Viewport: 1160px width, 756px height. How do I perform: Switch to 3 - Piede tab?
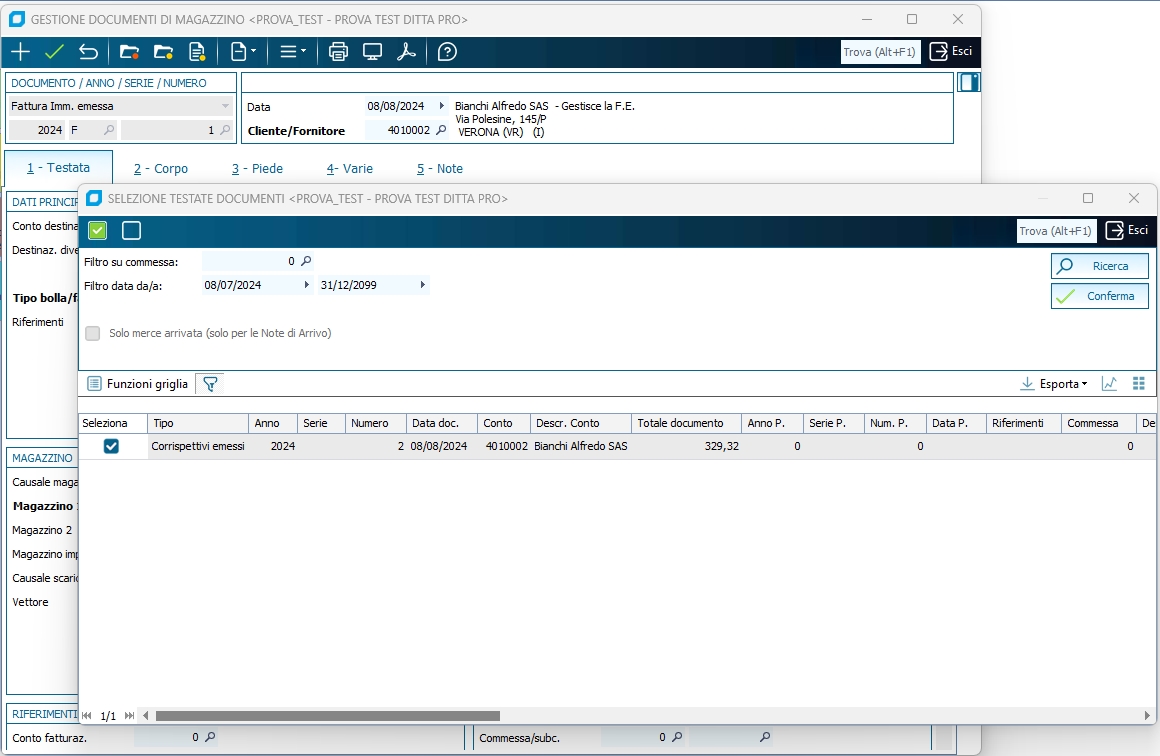point(257,169)
